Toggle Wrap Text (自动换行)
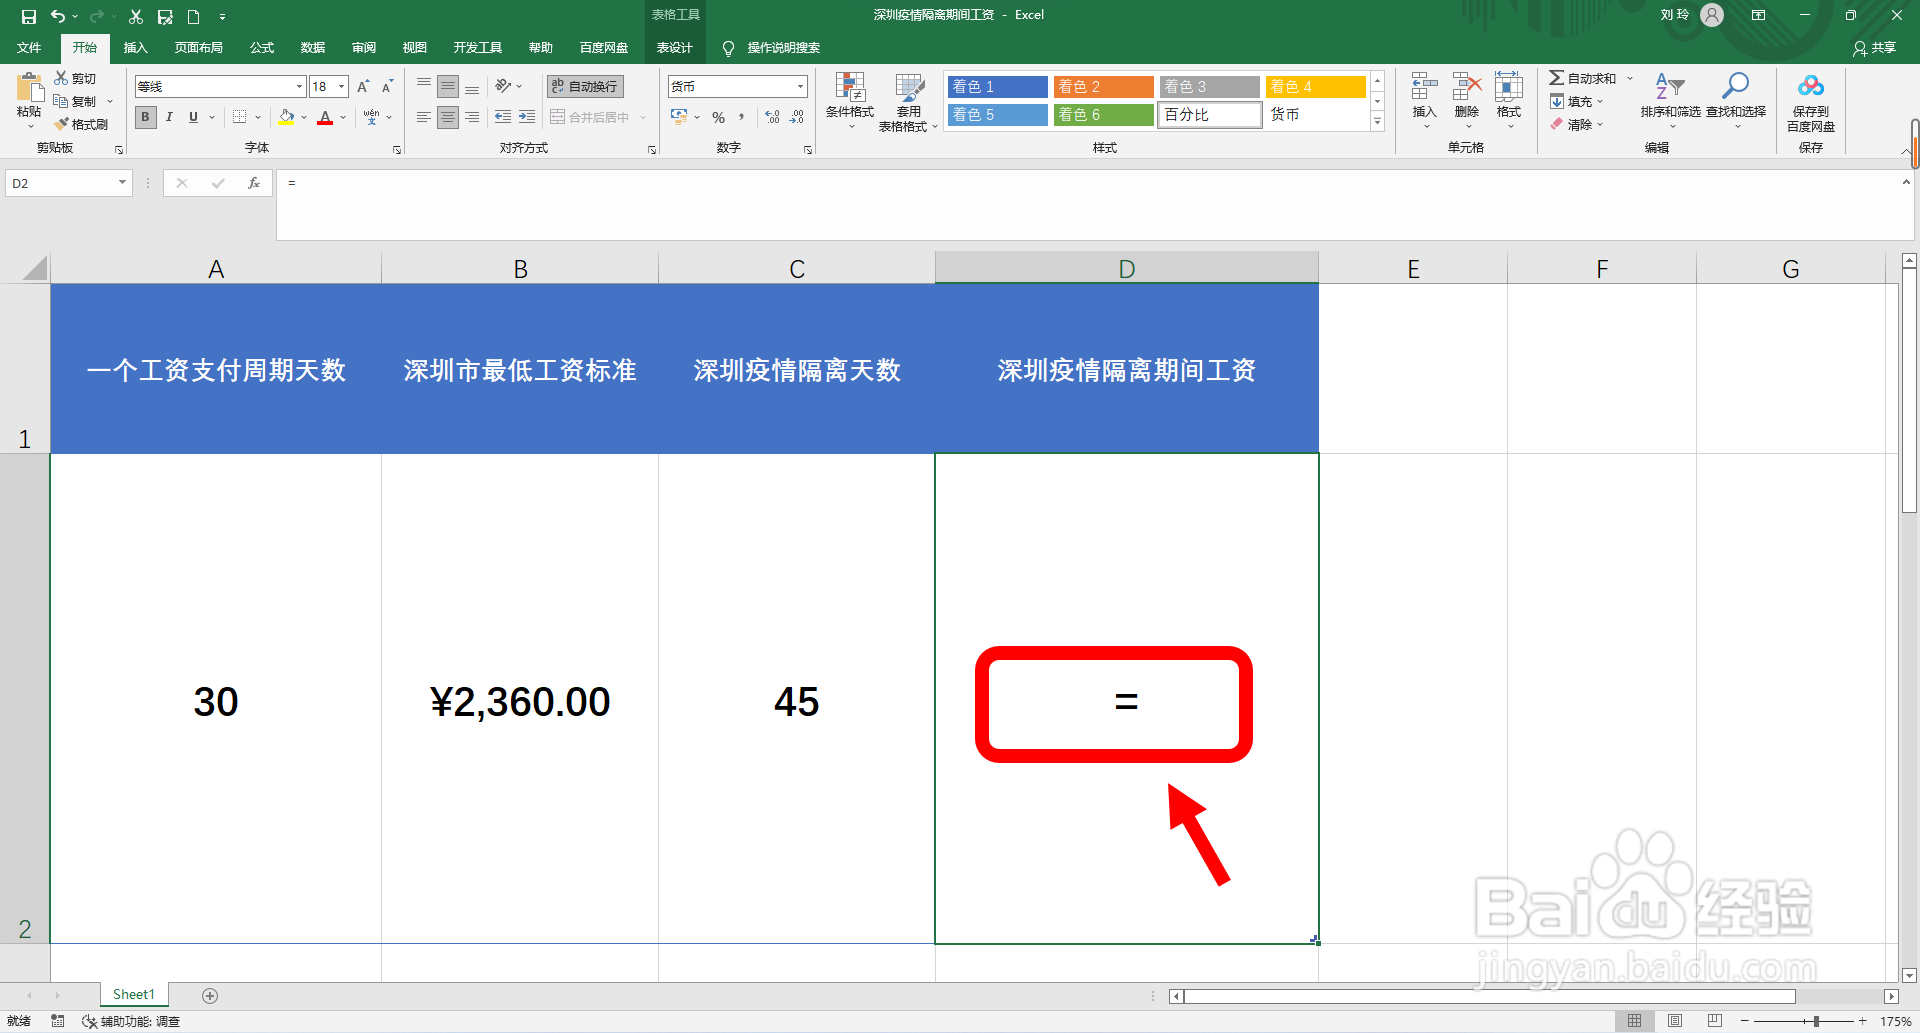 pyautogui.click(x=586, y=87)
